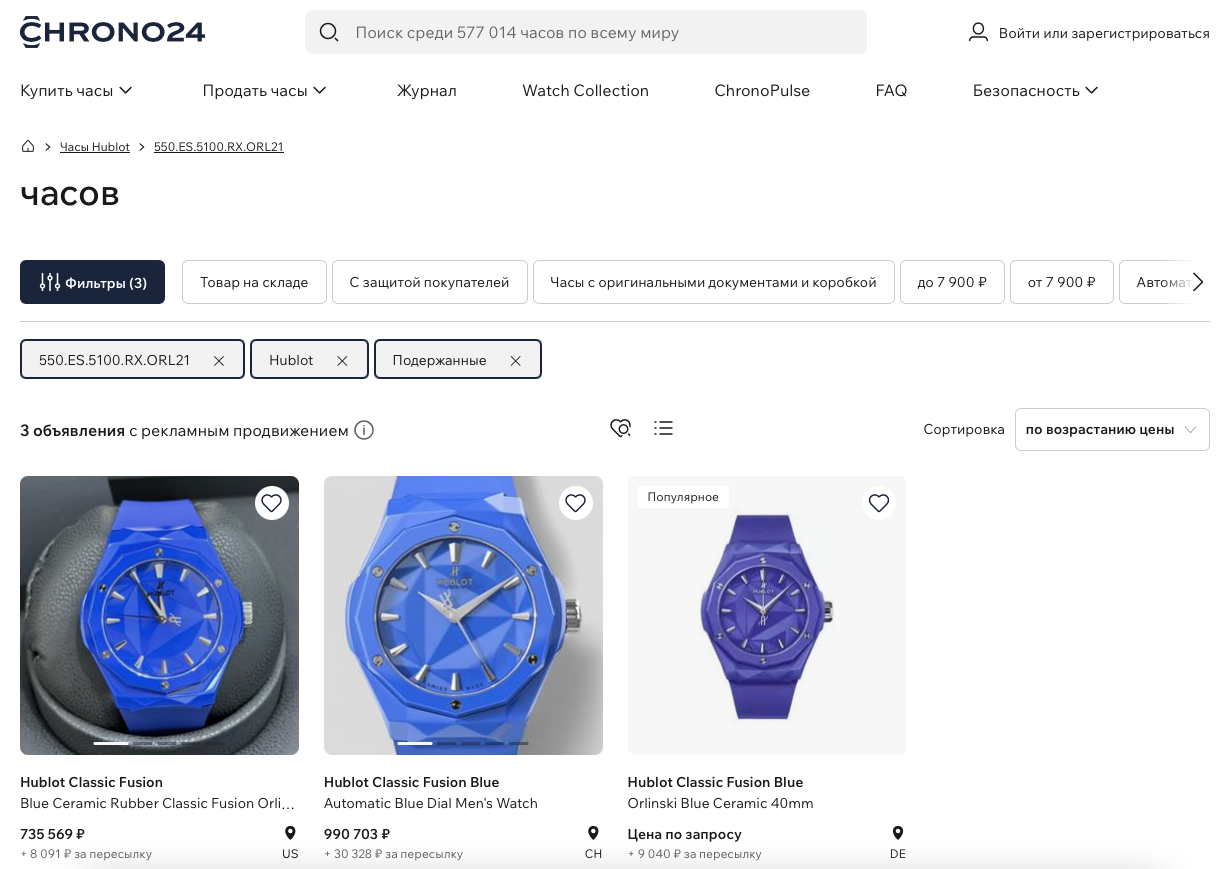
Task: Click the Часы Hublot breadcrumb link
Action: (x=95, y=147)
